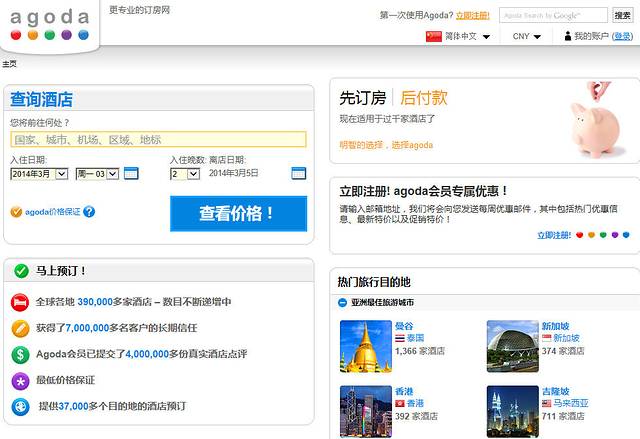Open the 2014年3月 month dropdown

39,174
